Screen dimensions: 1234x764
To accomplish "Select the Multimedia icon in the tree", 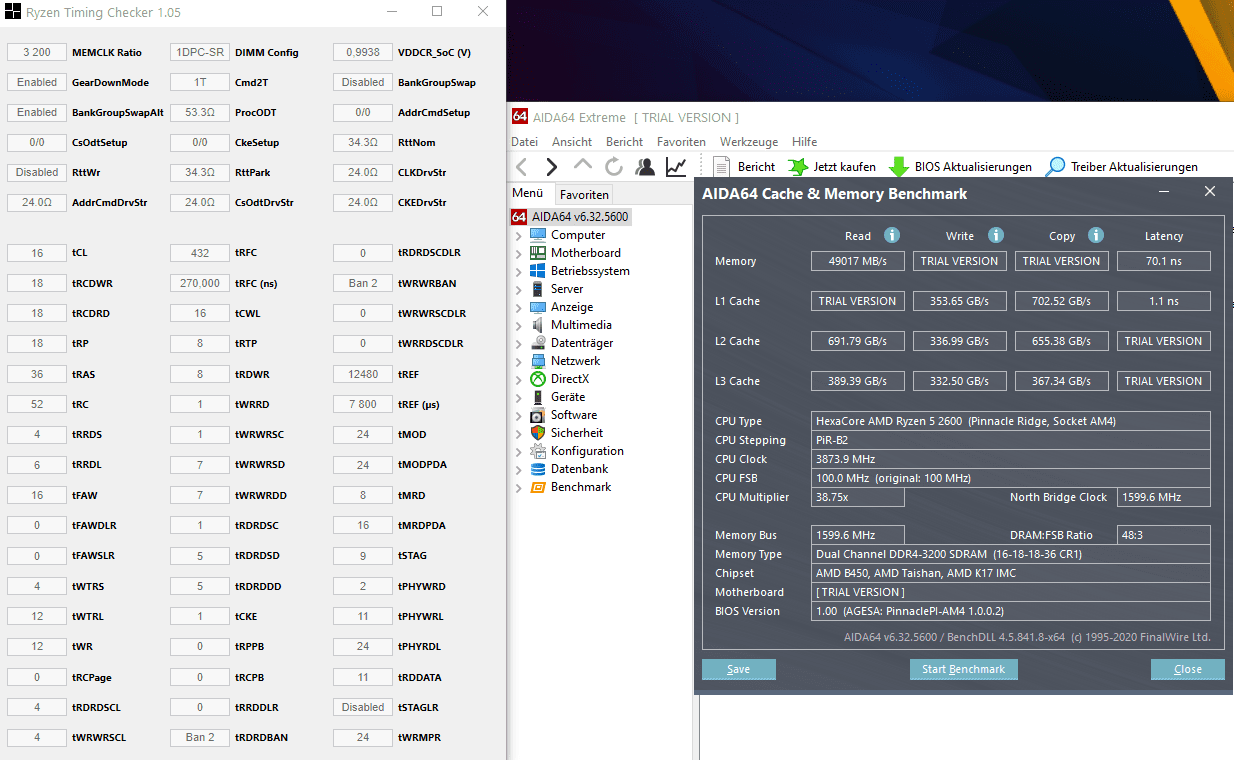I will (538, 325).
